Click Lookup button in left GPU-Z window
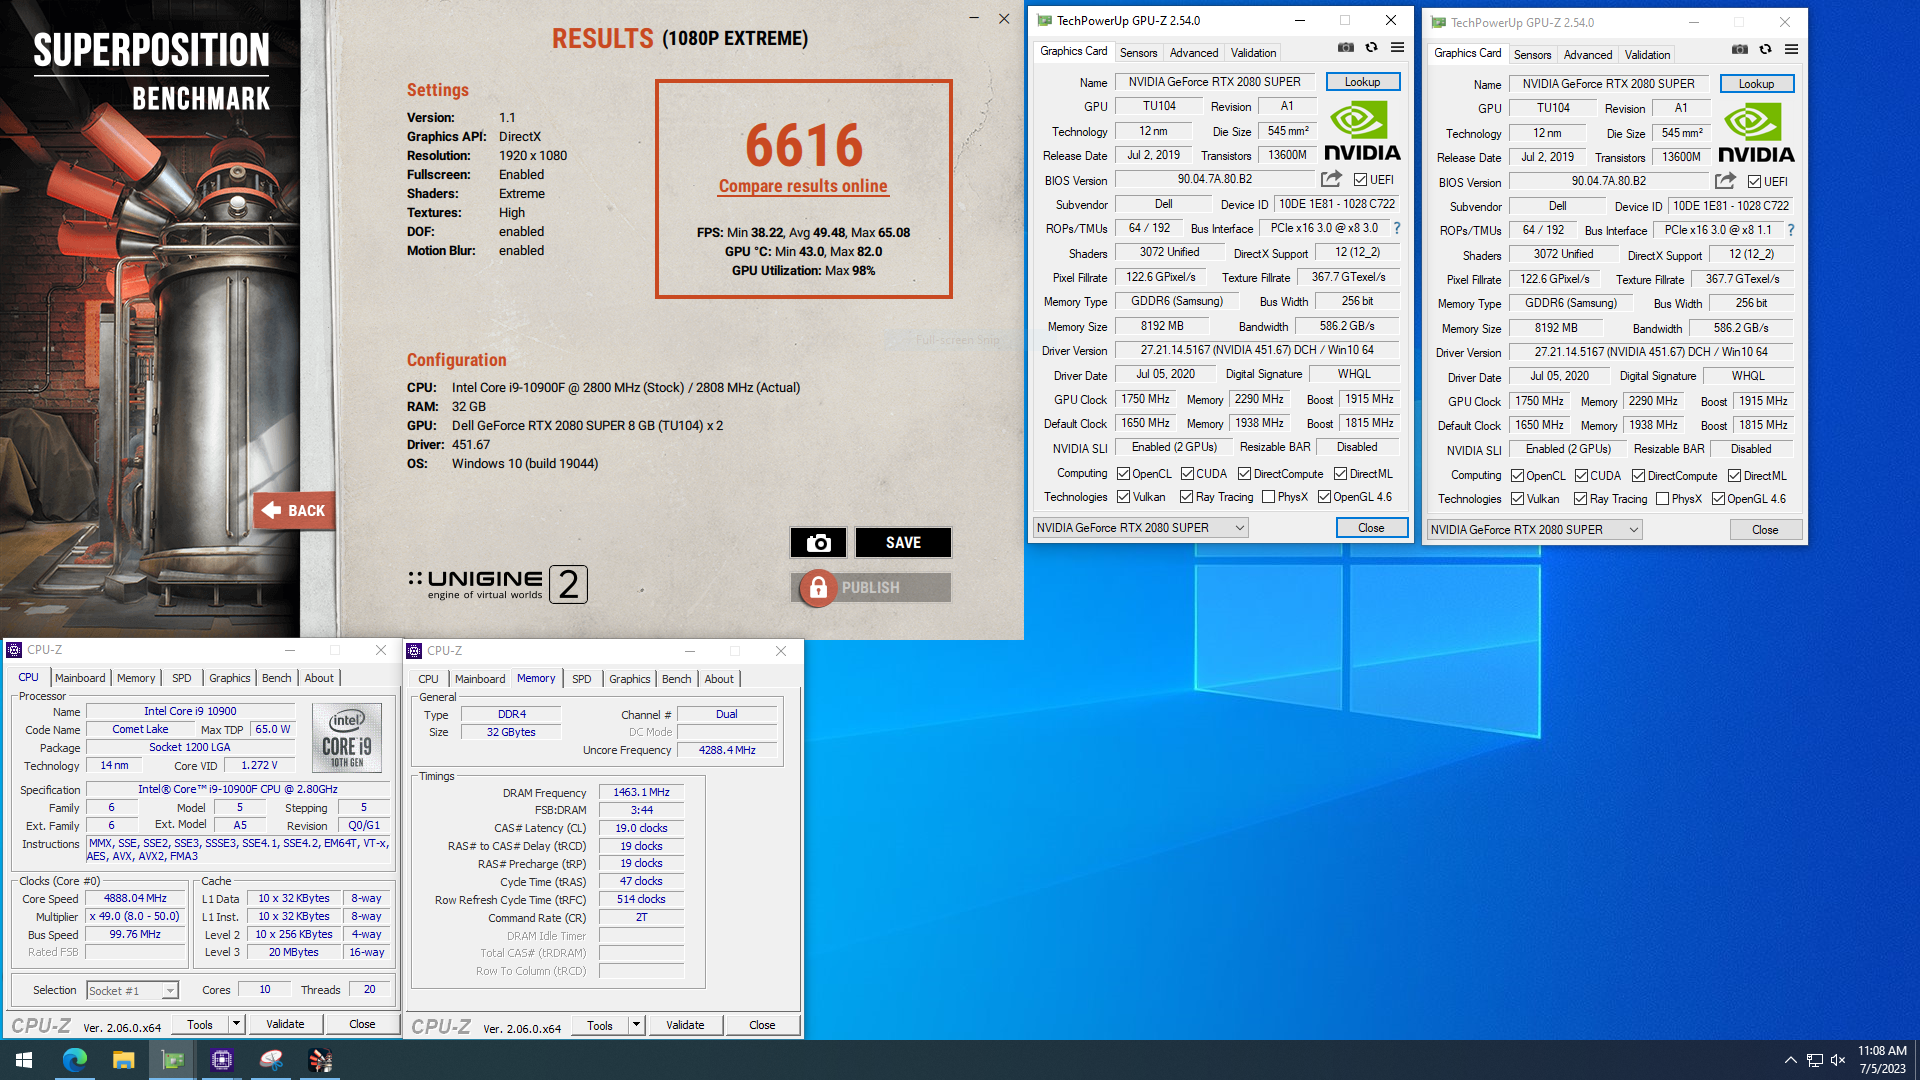 [1362, 82]
